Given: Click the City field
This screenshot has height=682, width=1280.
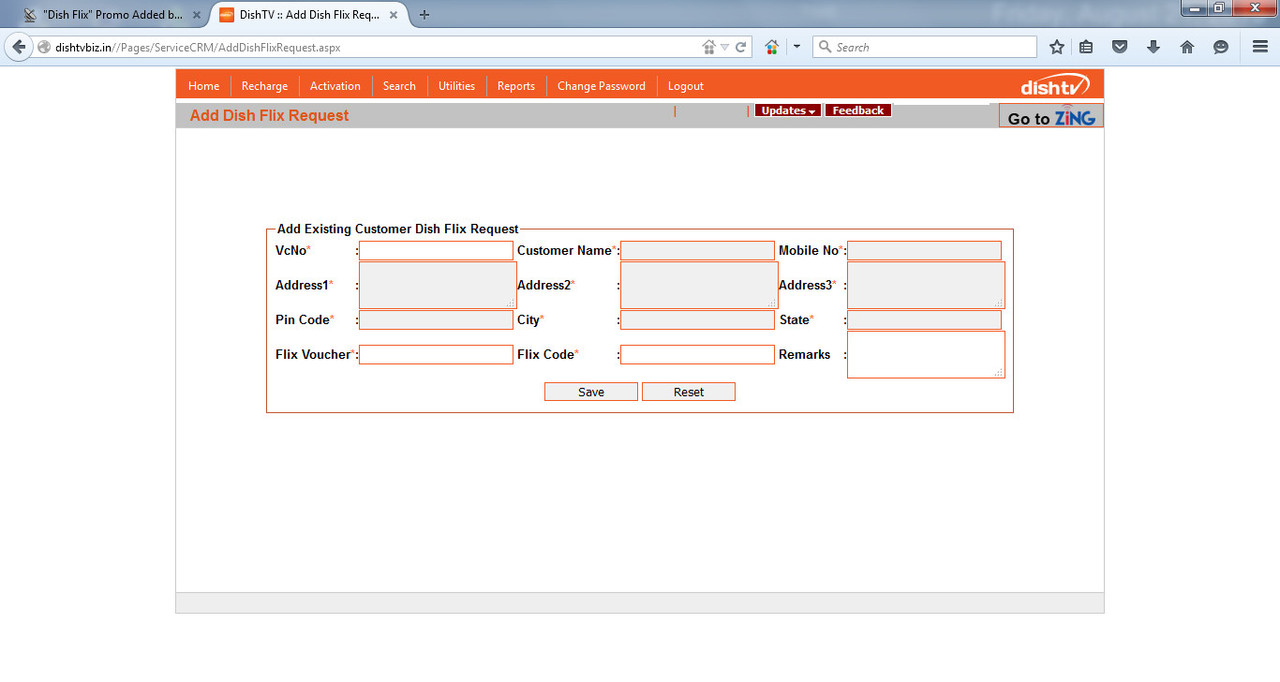Looking at the screenshot, I should point(697,320).
